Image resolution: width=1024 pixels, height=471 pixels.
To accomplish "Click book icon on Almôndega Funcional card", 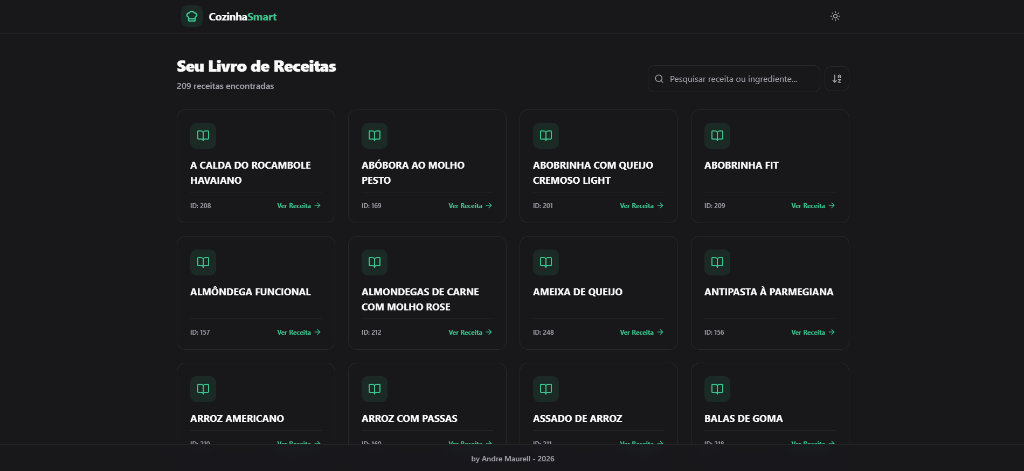I will [203, 262].
